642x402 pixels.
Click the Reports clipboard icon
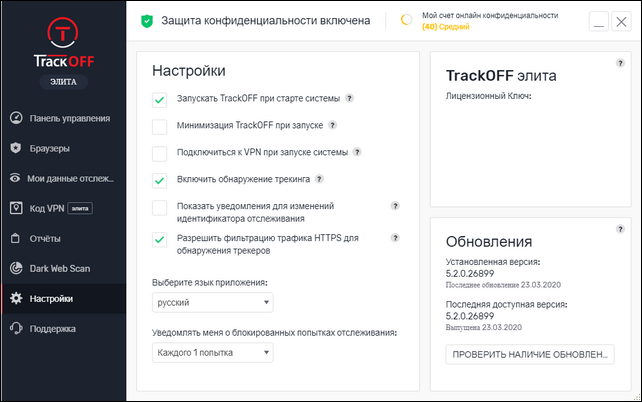pos(15,238)
